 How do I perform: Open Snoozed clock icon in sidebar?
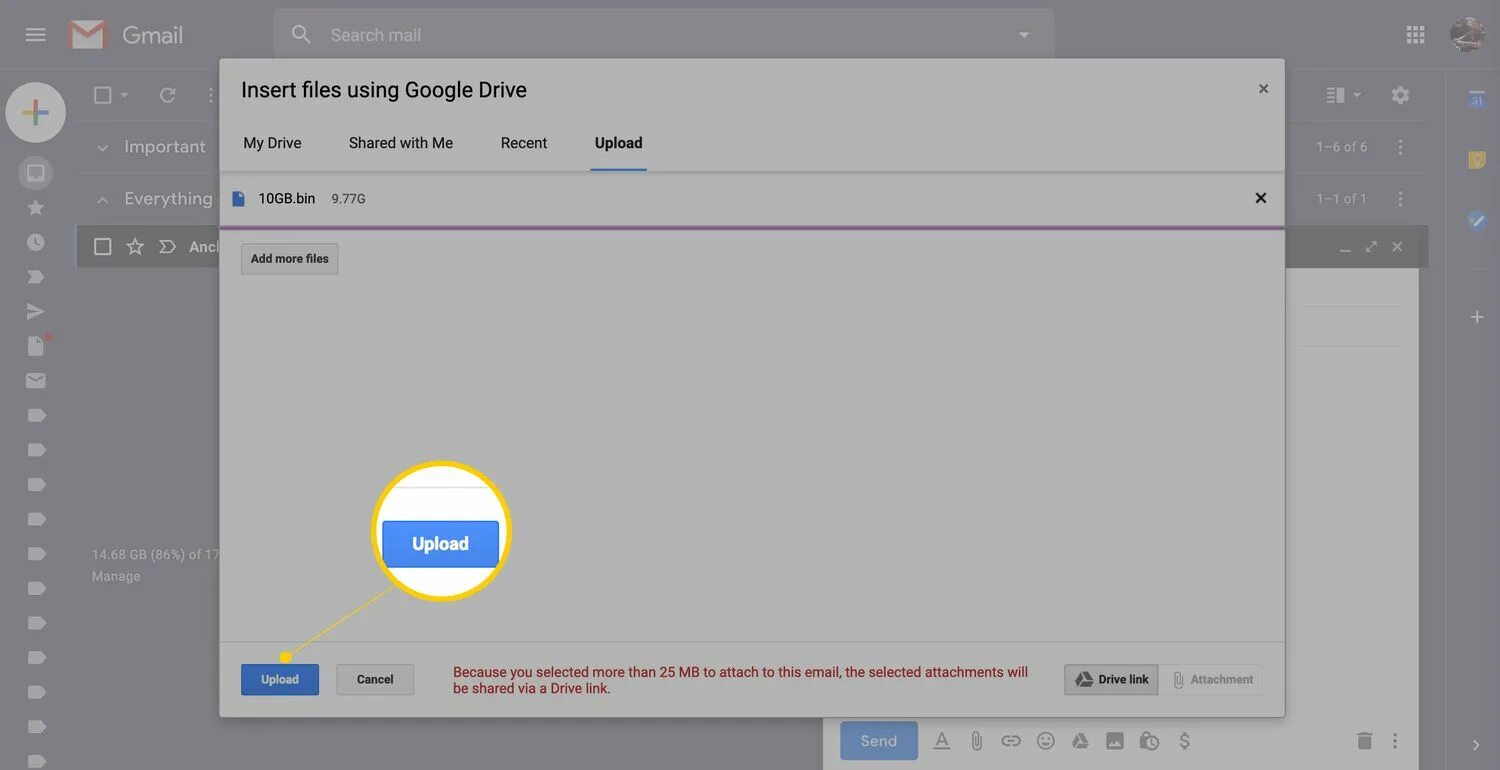click(x=36, y=242)
